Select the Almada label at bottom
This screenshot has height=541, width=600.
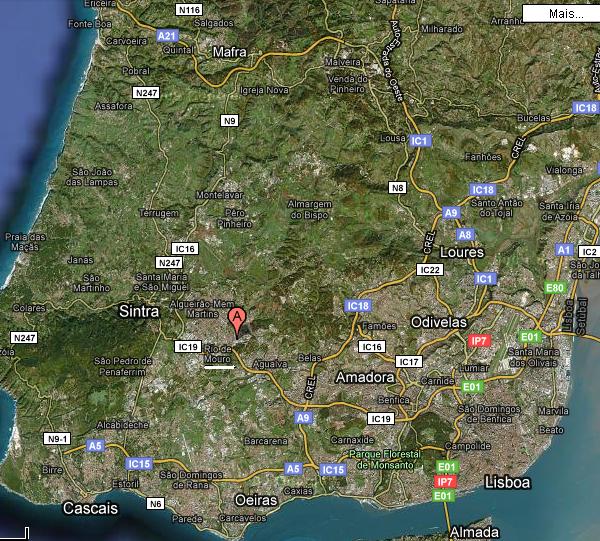point(474,531)
